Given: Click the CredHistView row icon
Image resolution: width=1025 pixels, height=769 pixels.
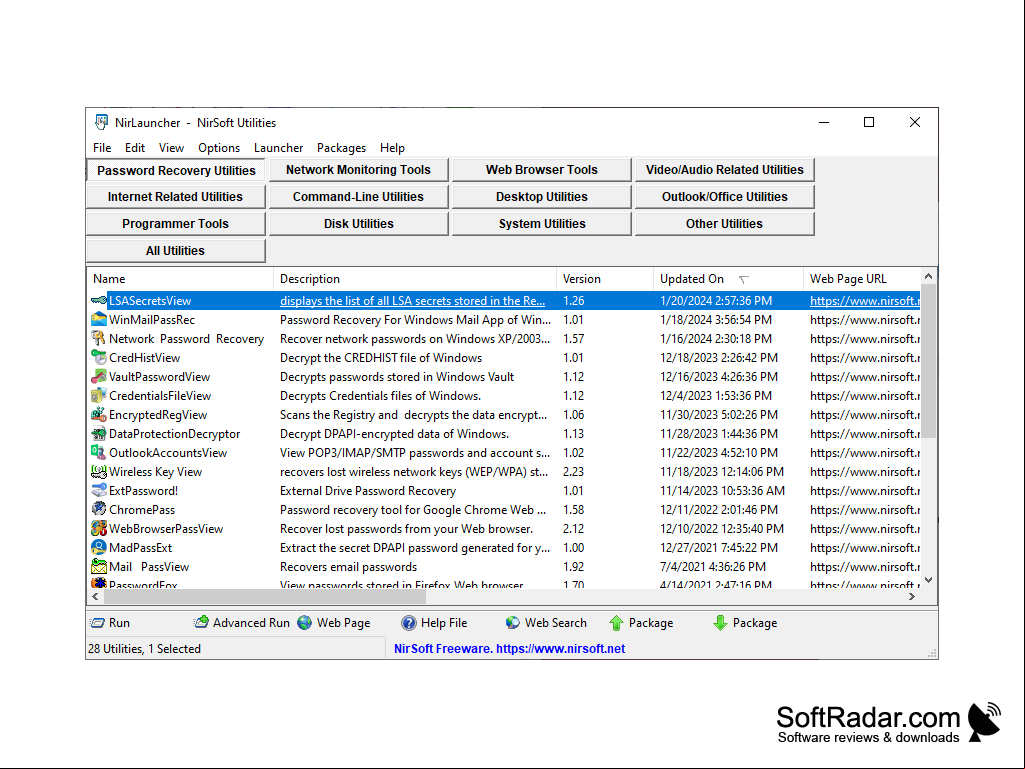Looking at the screenshot, I should [99, 358].
